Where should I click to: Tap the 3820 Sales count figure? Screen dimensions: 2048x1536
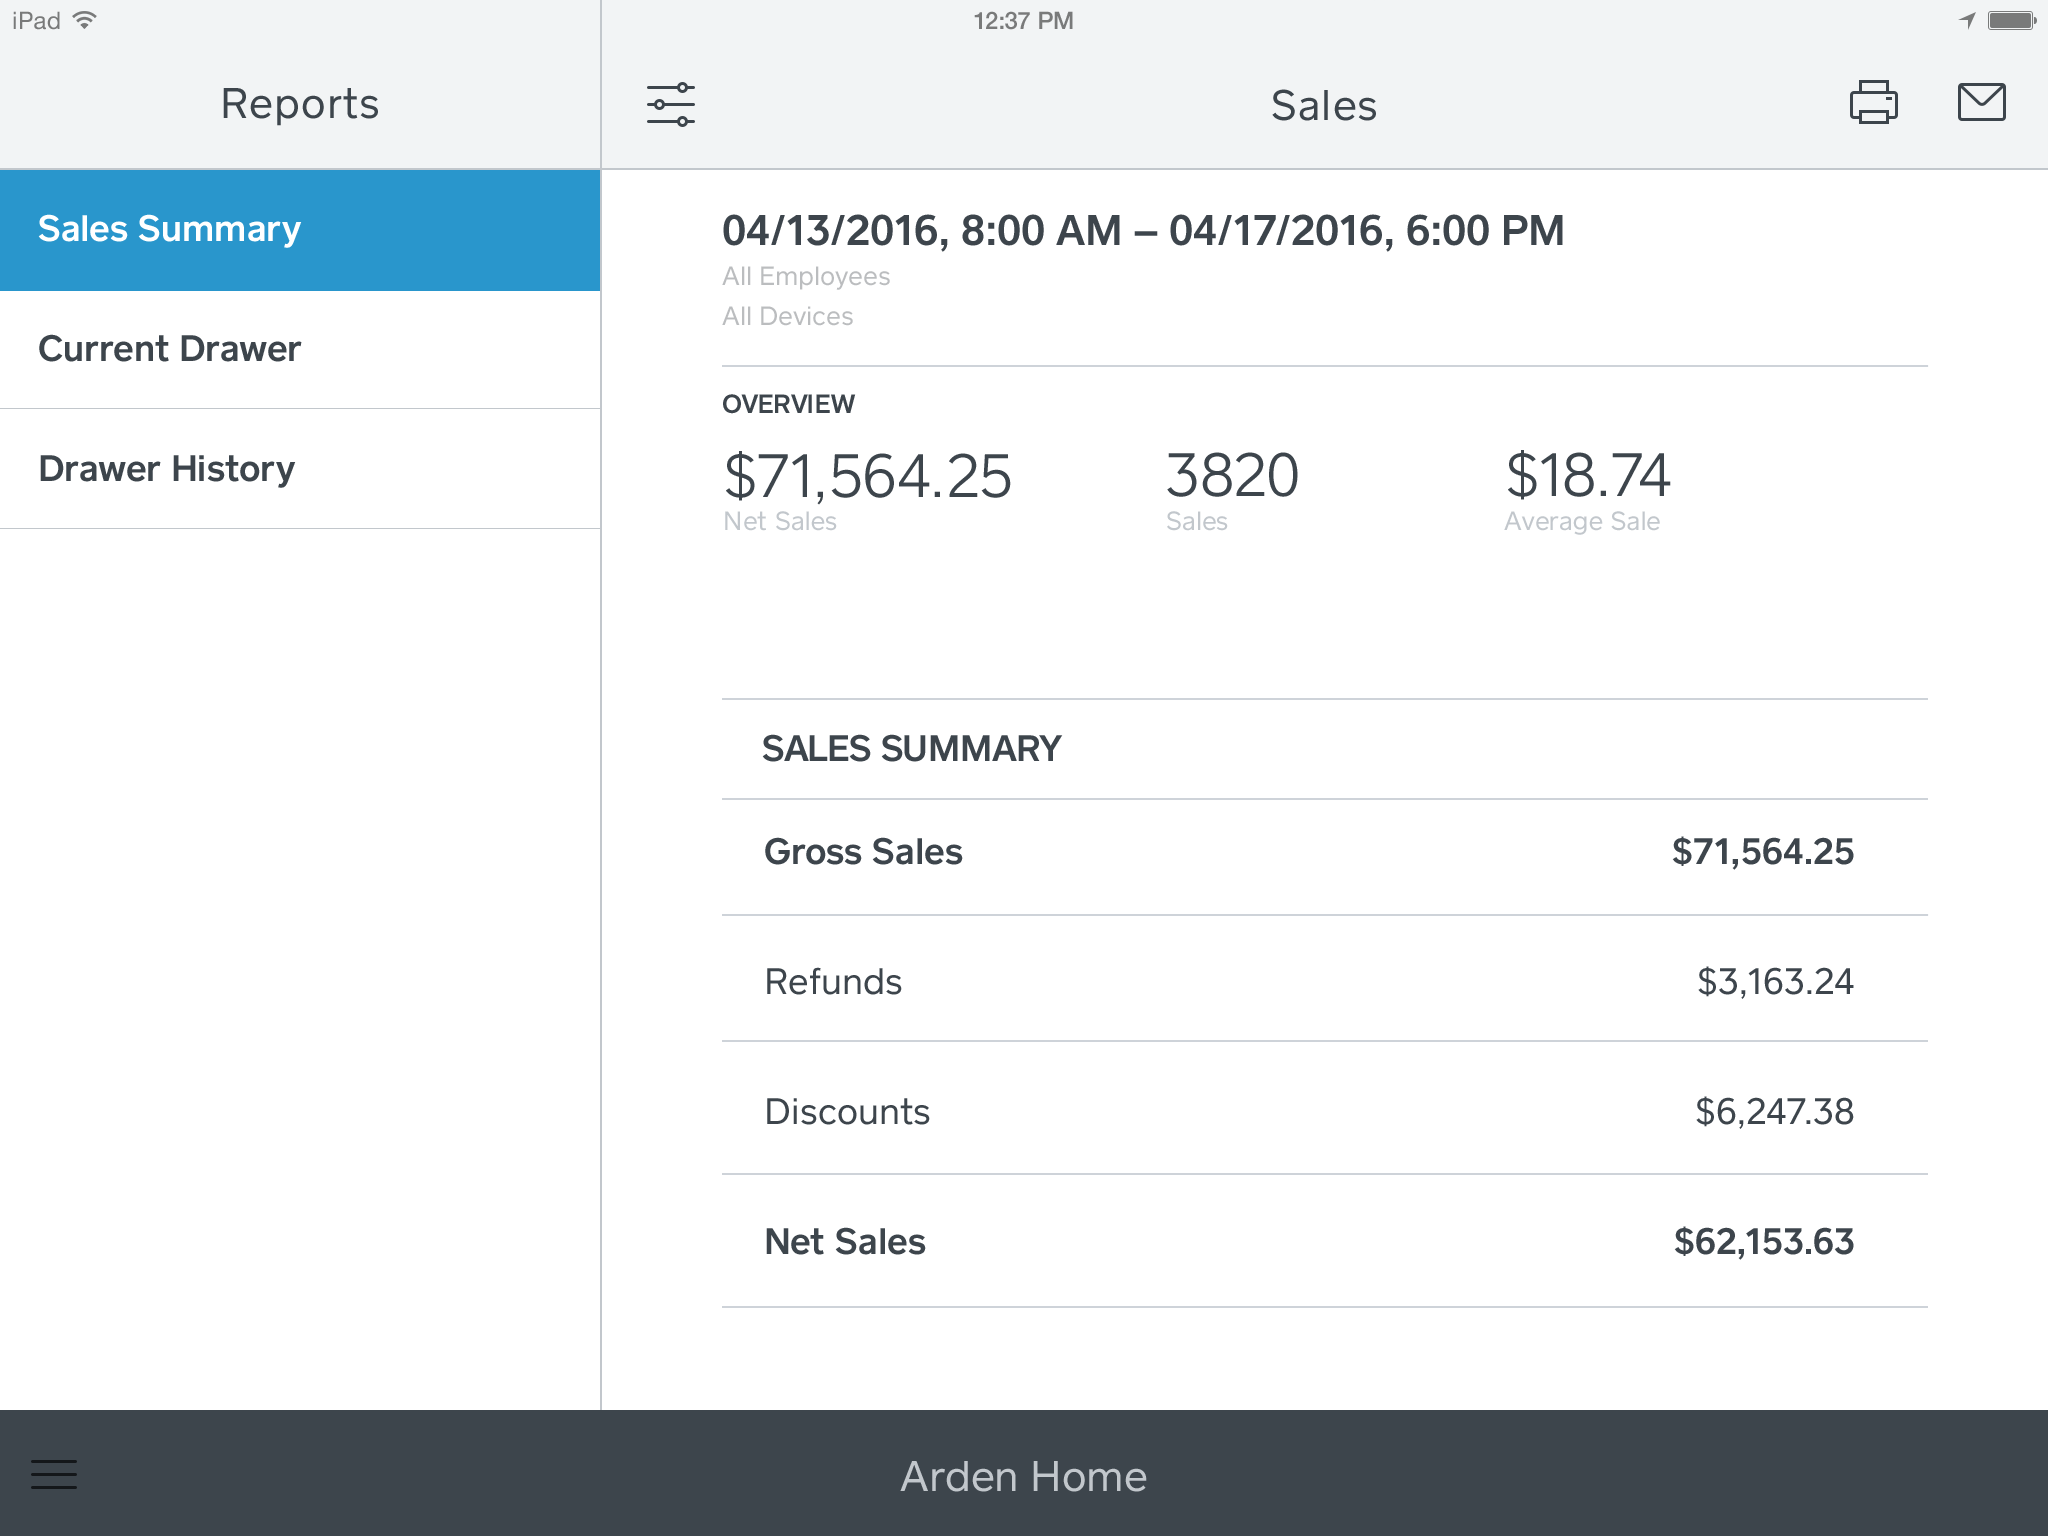click(x=1232, y=477)
